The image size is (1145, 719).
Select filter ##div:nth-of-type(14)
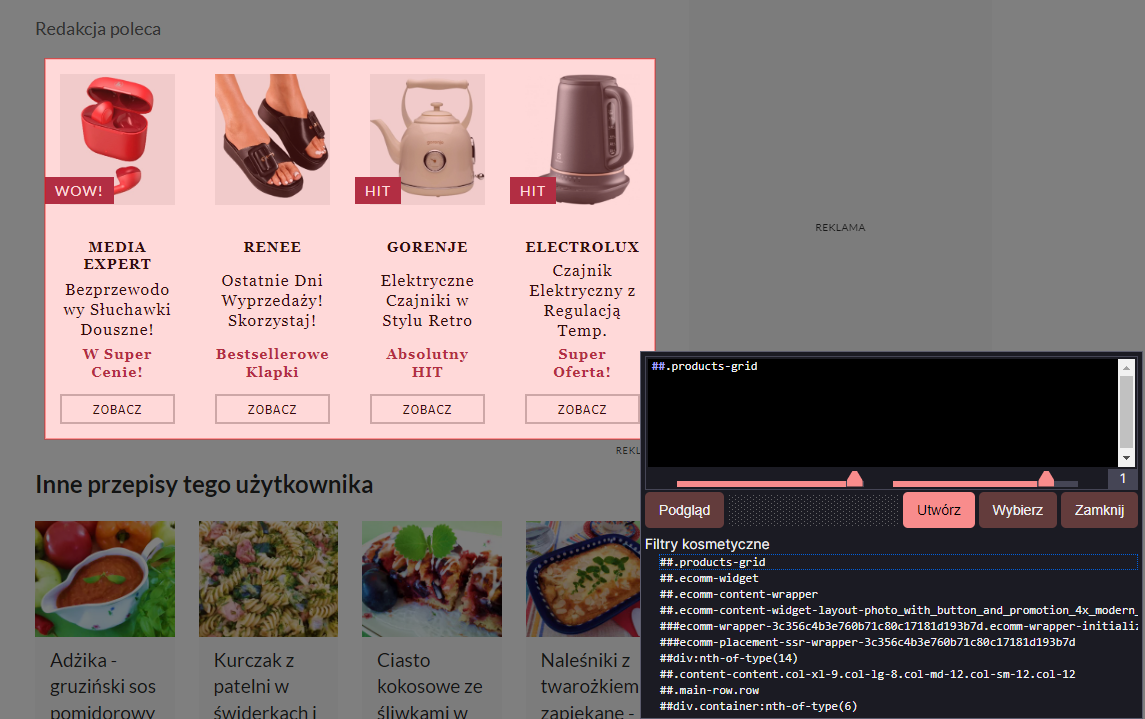(898, 658)
